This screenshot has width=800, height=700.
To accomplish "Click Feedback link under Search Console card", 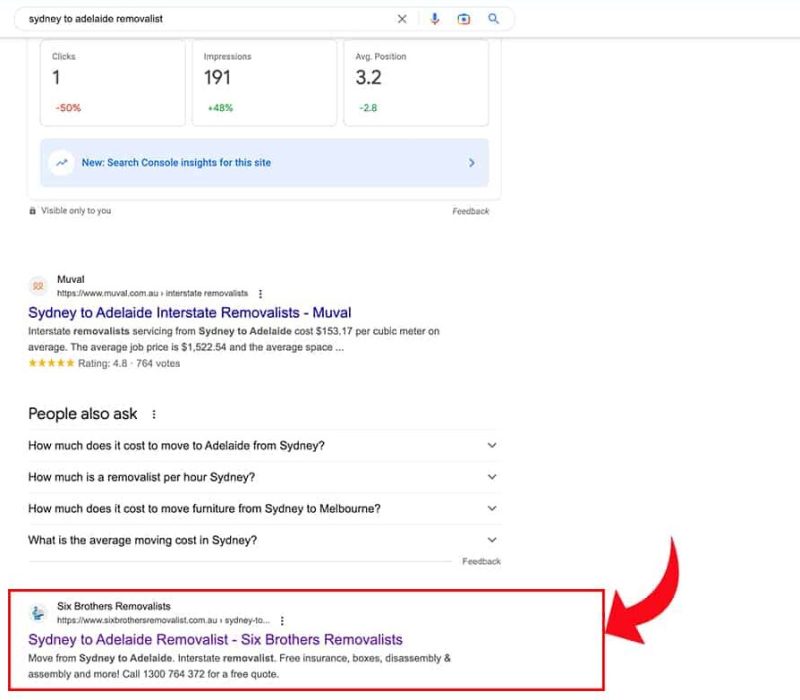I will [470, 211].
